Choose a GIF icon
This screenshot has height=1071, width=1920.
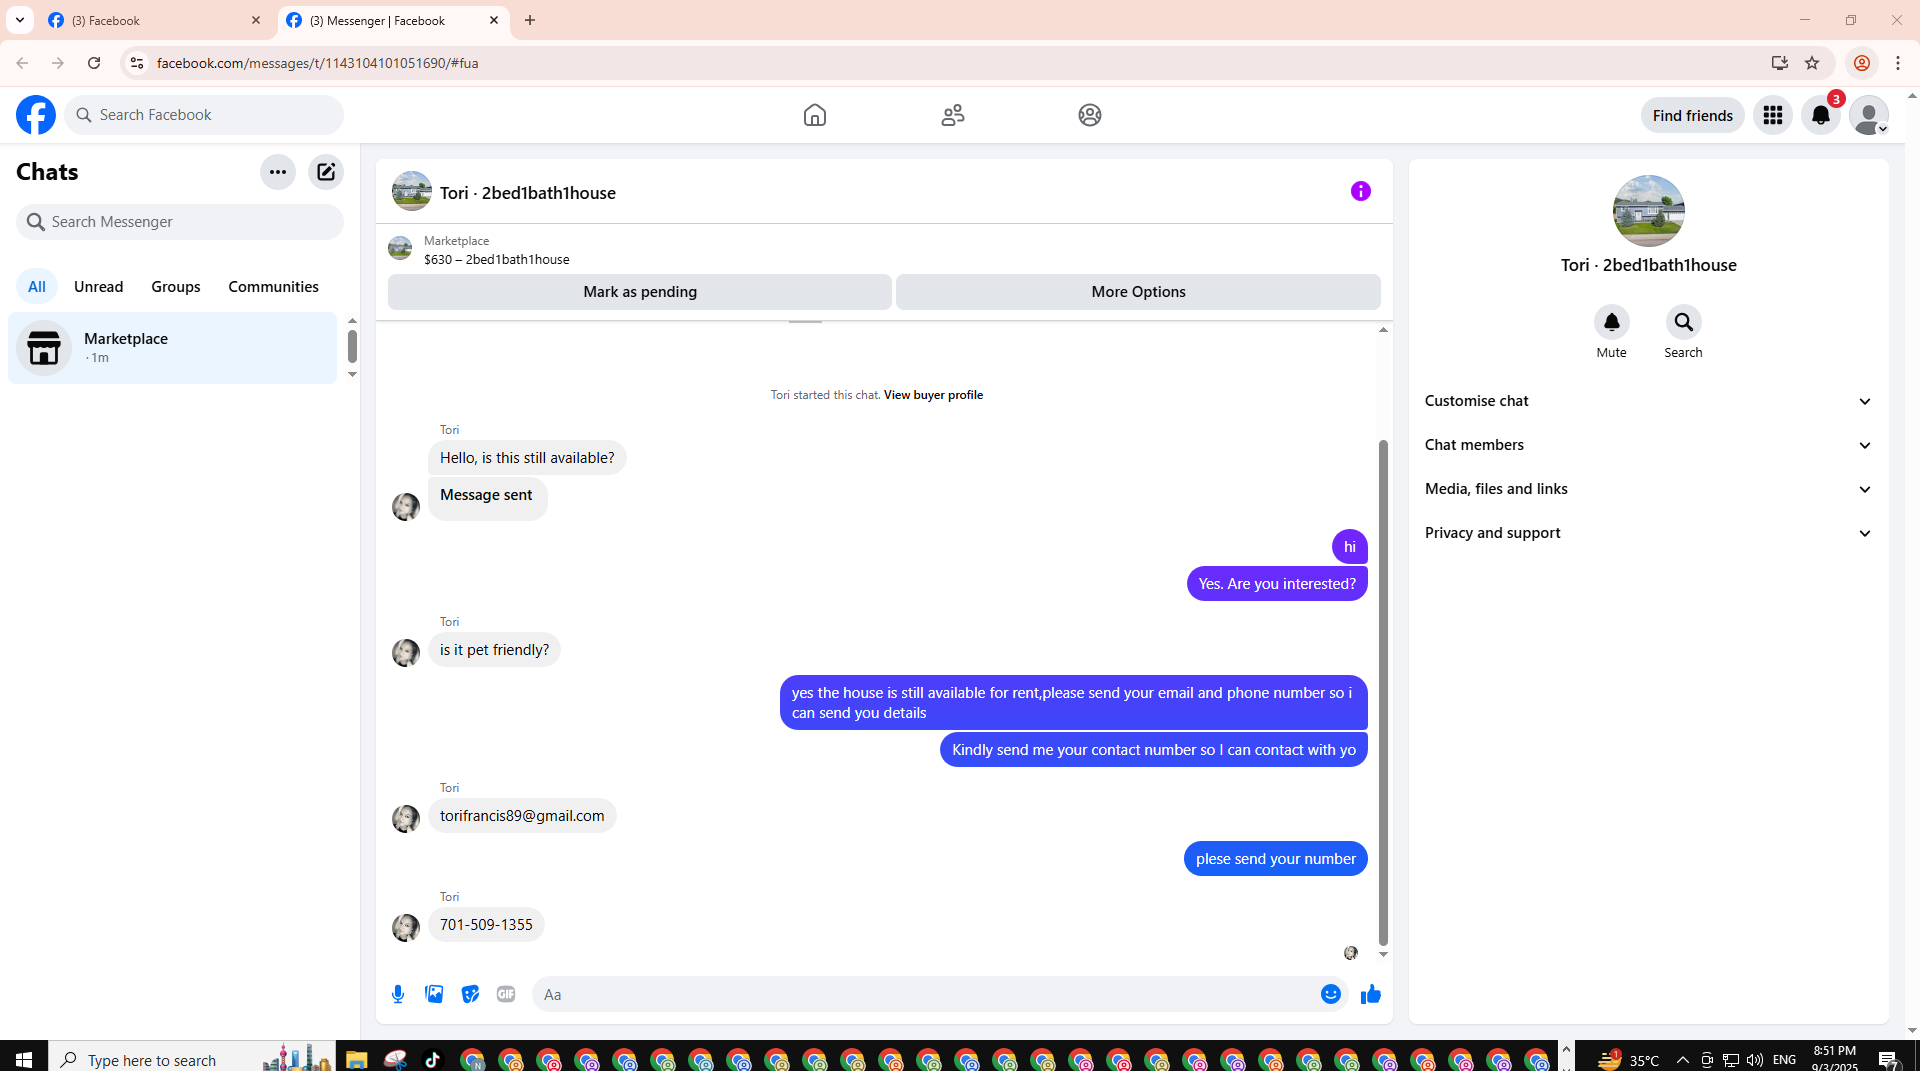[x=506, y=994]
